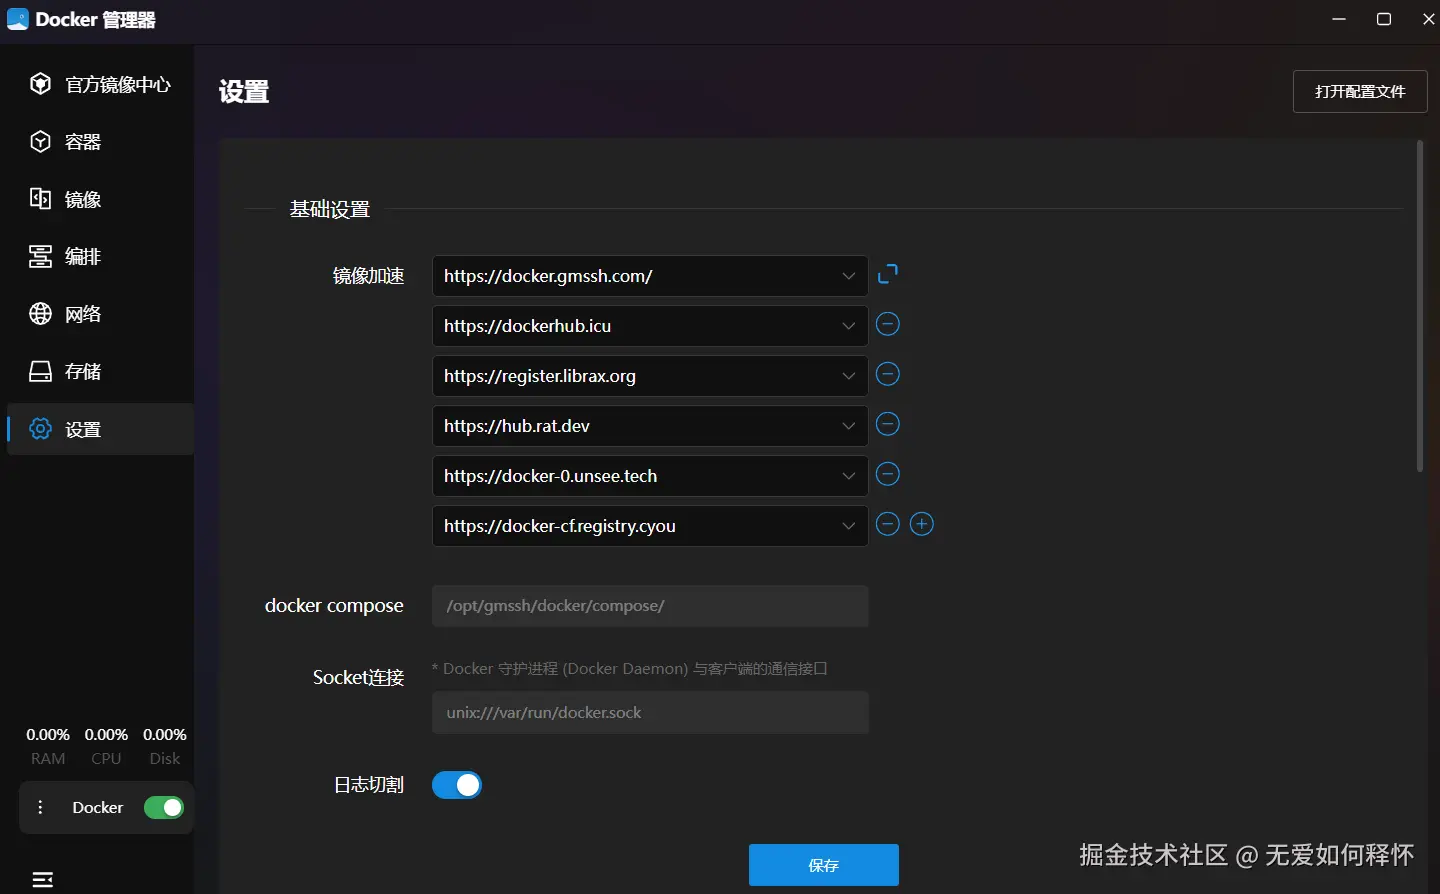Click the blue 保存 button

pos(824,865)
